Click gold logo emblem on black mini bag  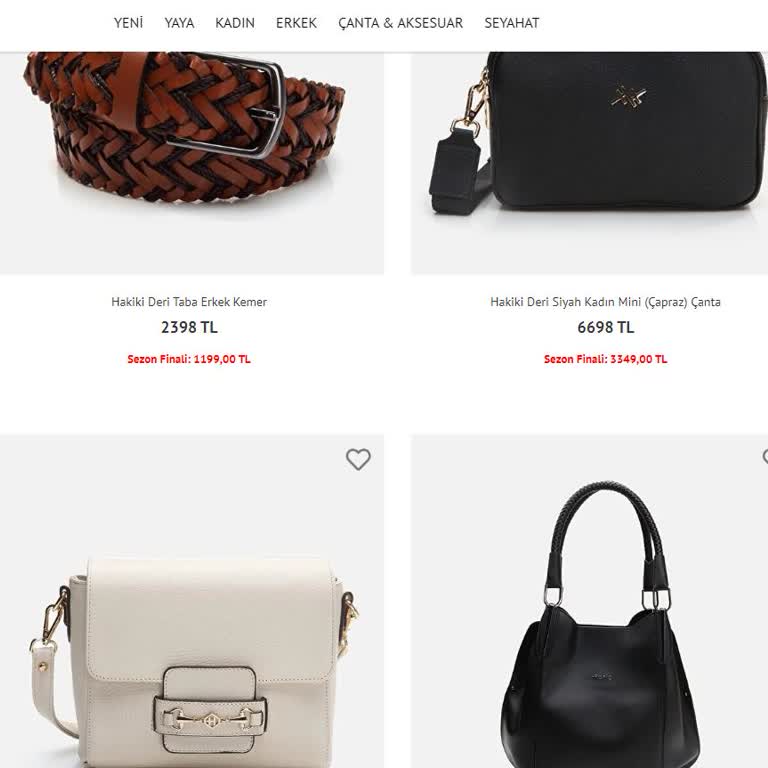pyautogui.click(x=628, y=96)
